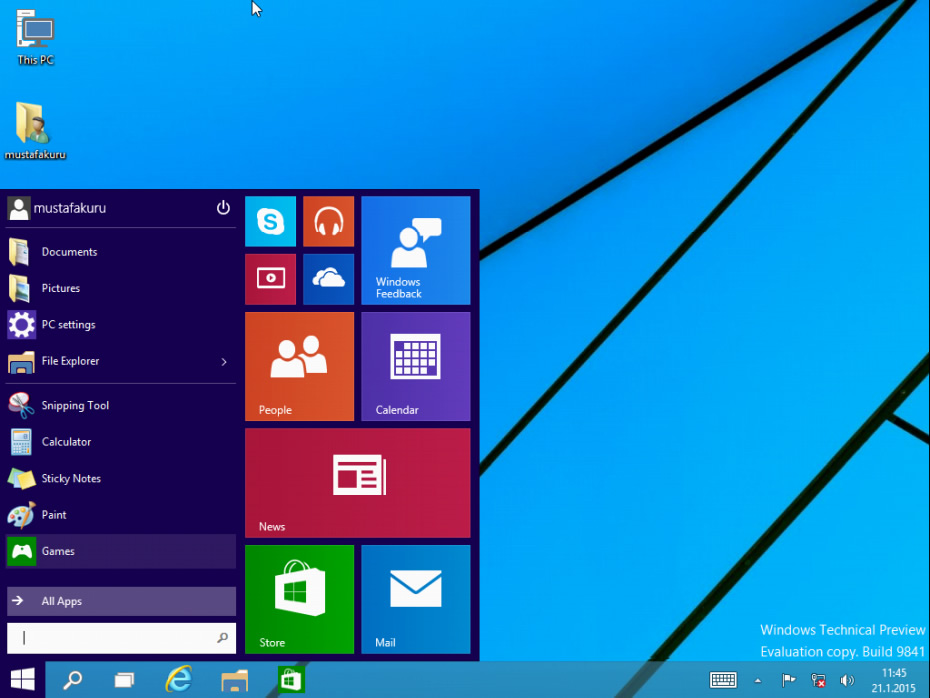Viewport: 930px width, 698px height.
Task: Open File Explorer from the taskbar
Action: (234, 680)
